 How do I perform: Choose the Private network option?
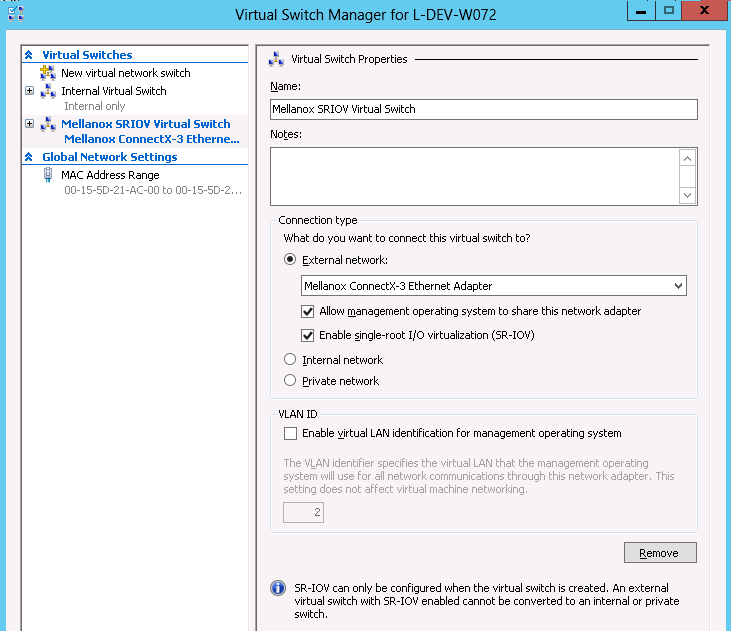coord(290,381)
